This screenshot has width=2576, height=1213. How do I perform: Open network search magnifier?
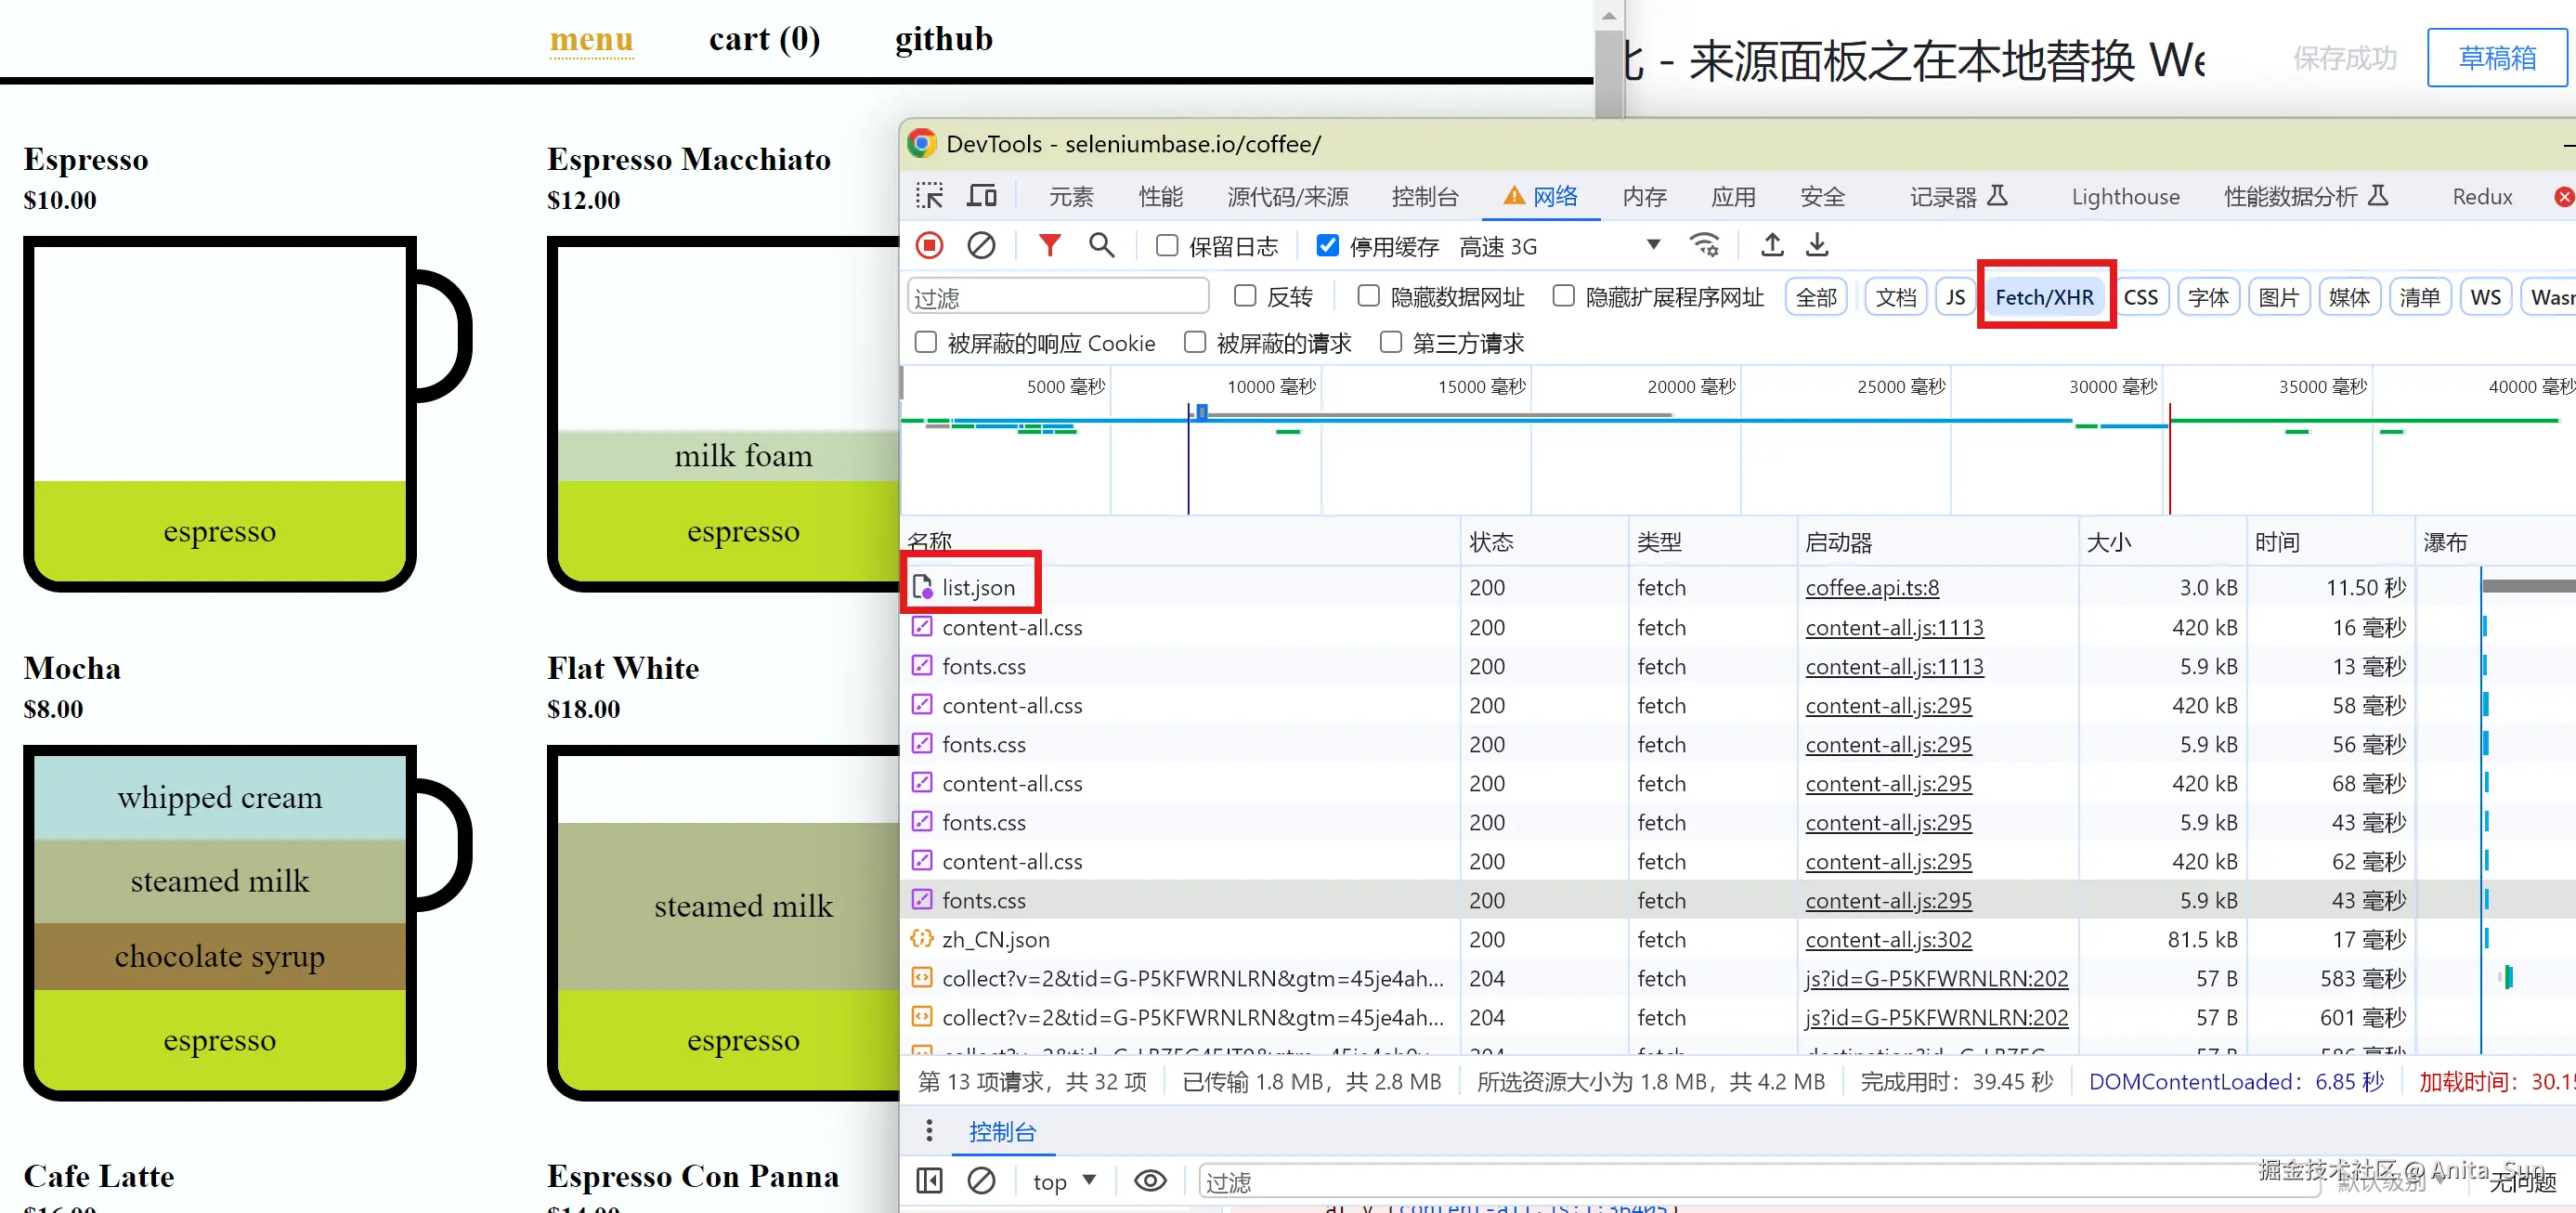1101,245
